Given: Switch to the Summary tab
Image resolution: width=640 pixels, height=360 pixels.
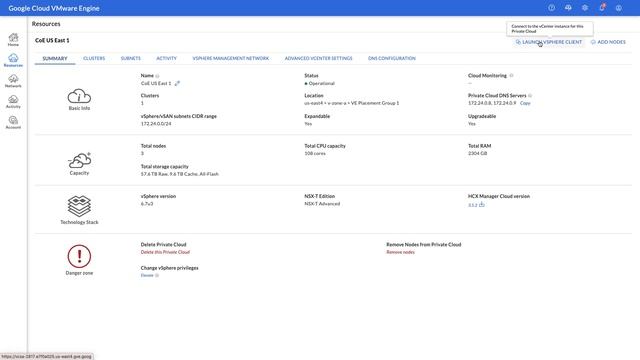Looking at the screenshot, I should [x=55, y=58].
